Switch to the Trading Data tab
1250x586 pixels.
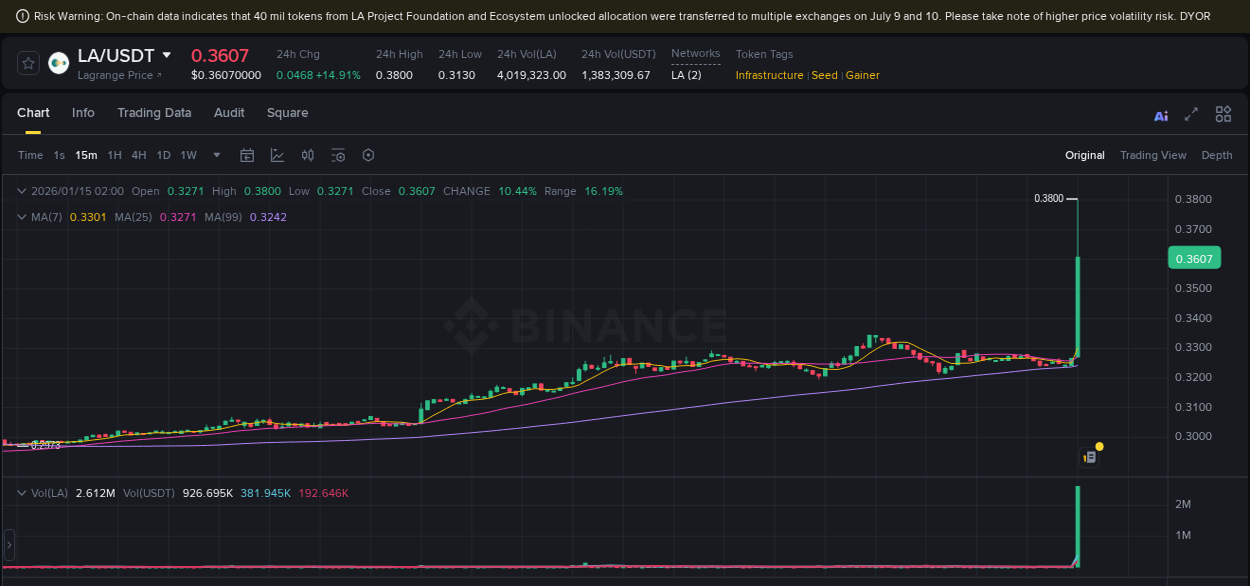[154, 113]
